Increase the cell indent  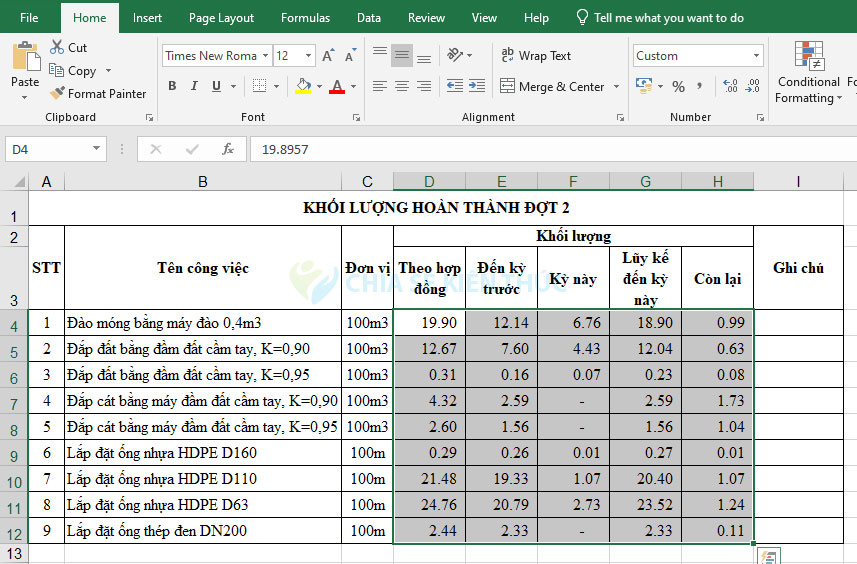pos(477,86)
